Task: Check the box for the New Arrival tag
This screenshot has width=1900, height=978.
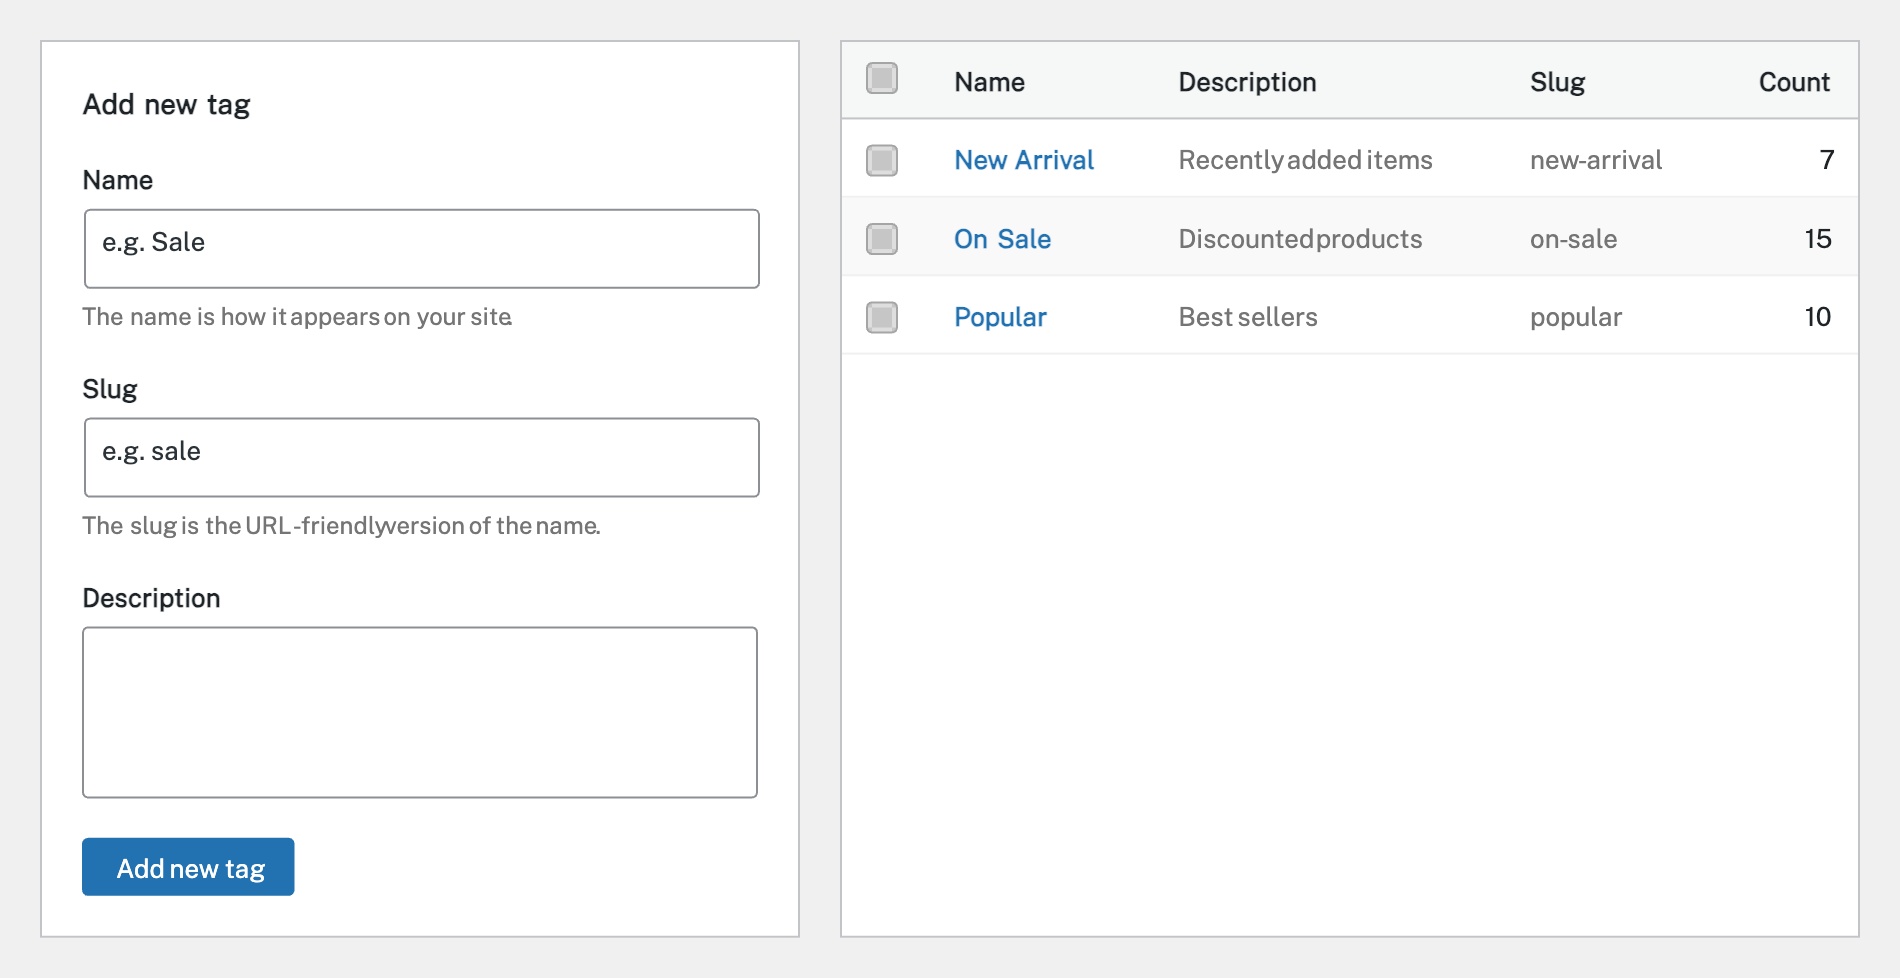Action: (882, 160)
